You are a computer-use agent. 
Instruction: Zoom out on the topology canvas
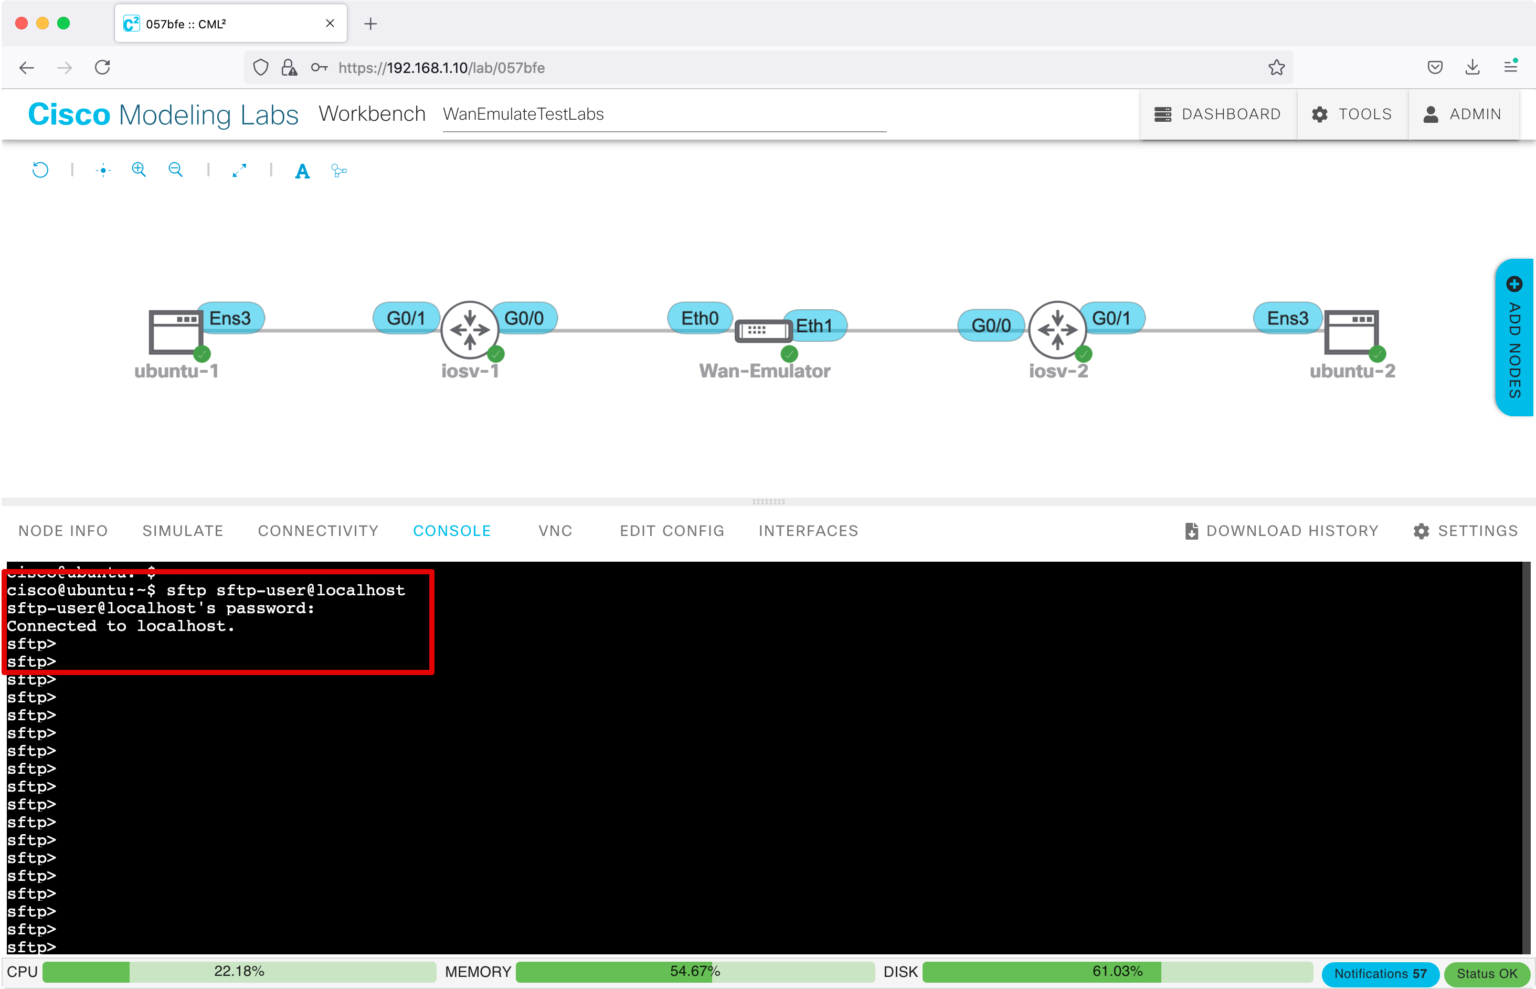[x=176, y=170]
